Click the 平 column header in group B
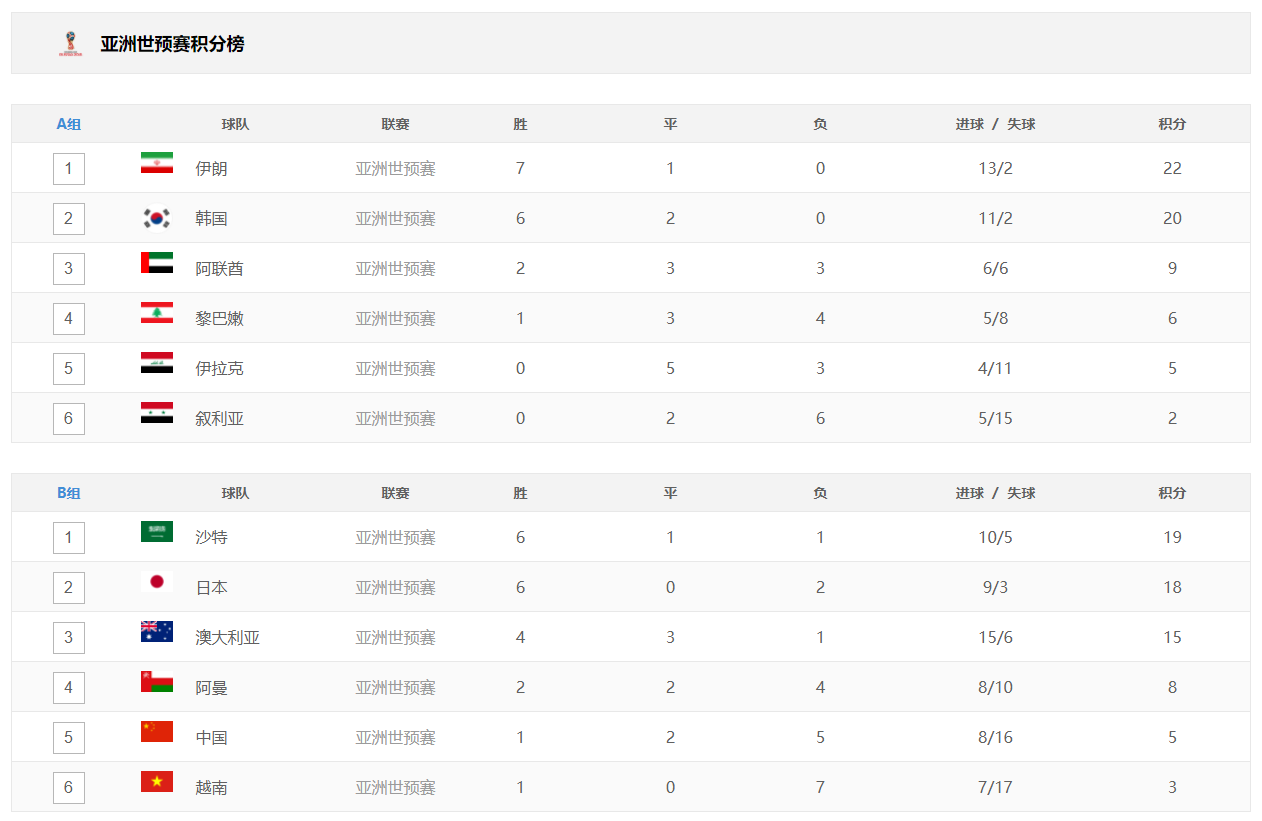The image size is (1262, 821). [x=670, y=493]
